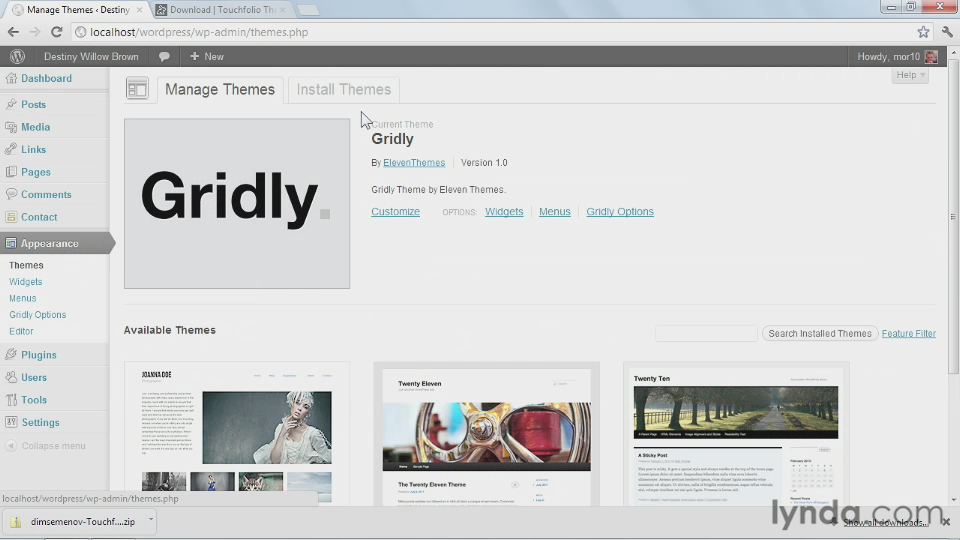
Task: Open the comments bubble icon in admin bar
Action: [x=164, y=56]
